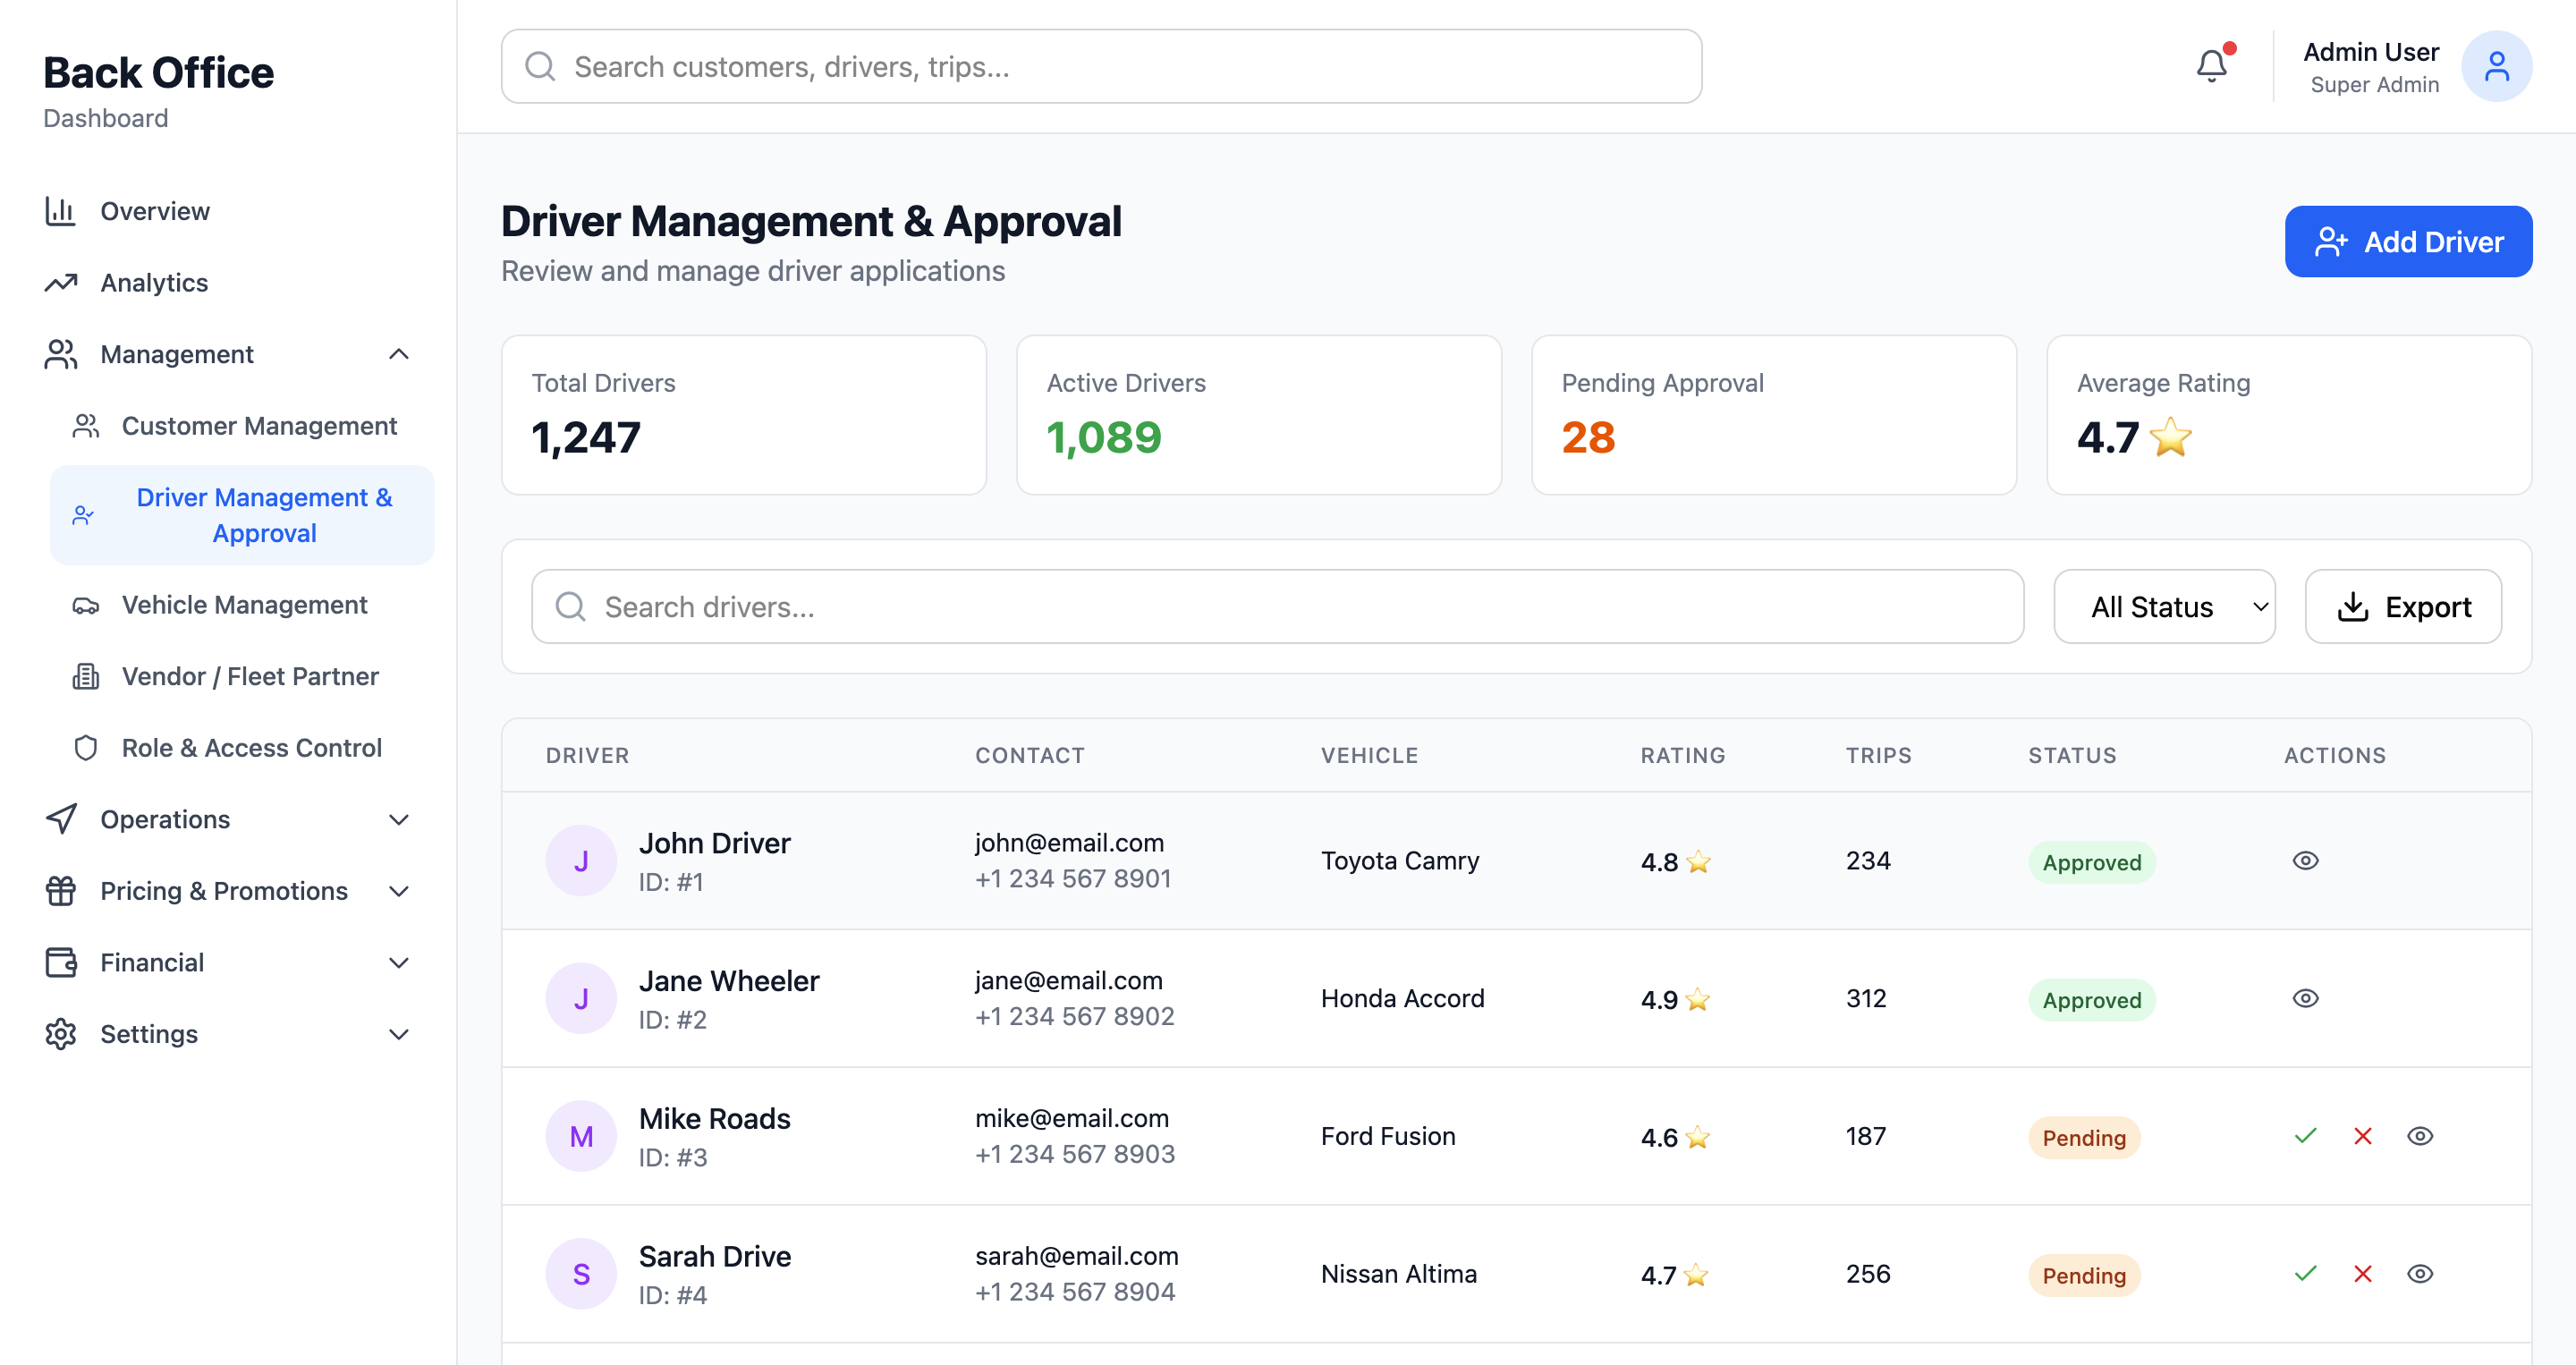Click the Pending Approval stat card
This screenshot has width=2576, height=1365.
pos(1773,415)
